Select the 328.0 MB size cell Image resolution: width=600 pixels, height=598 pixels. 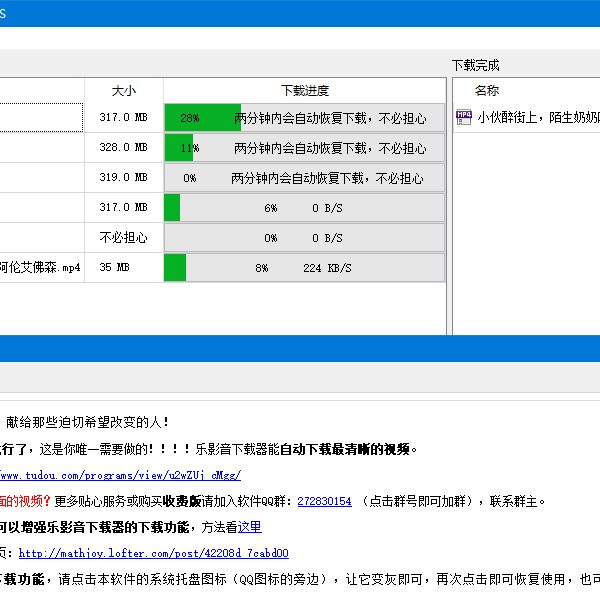point(123,148)
